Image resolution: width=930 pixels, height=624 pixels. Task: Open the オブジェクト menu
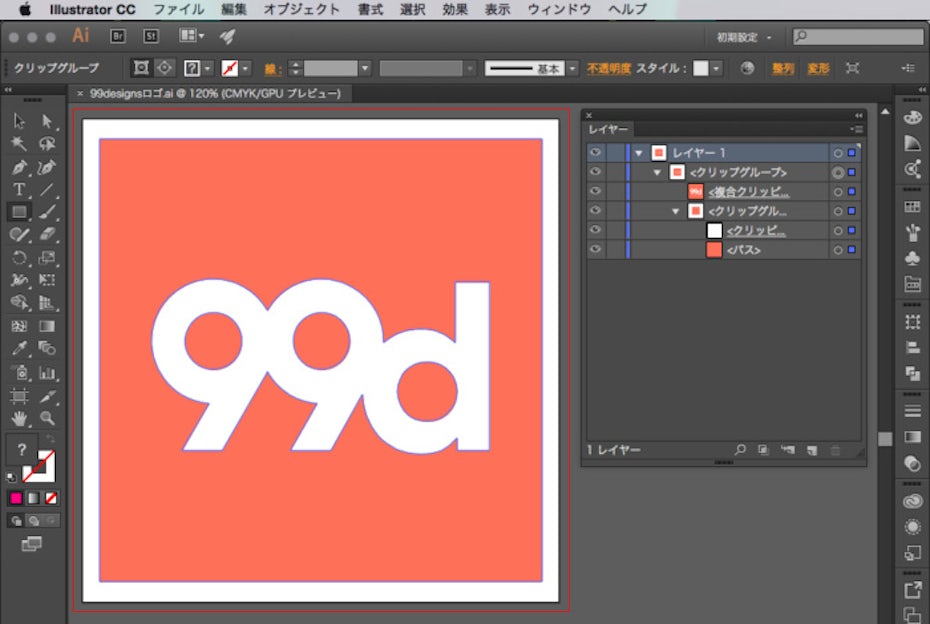[302, 9]
